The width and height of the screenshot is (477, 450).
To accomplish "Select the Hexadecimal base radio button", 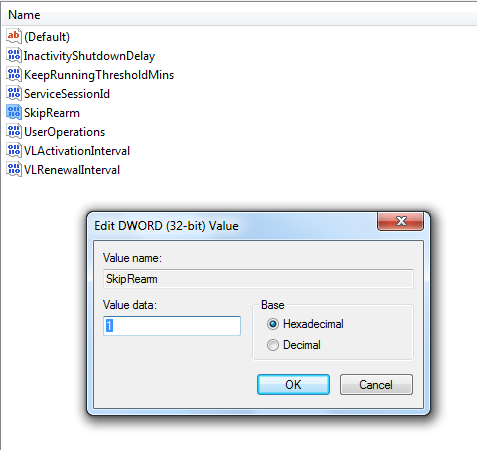I will pos(273,324).
